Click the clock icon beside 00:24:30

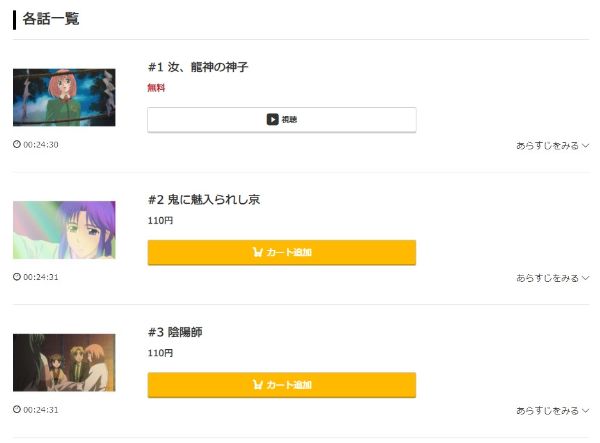(x=17, y=144)
